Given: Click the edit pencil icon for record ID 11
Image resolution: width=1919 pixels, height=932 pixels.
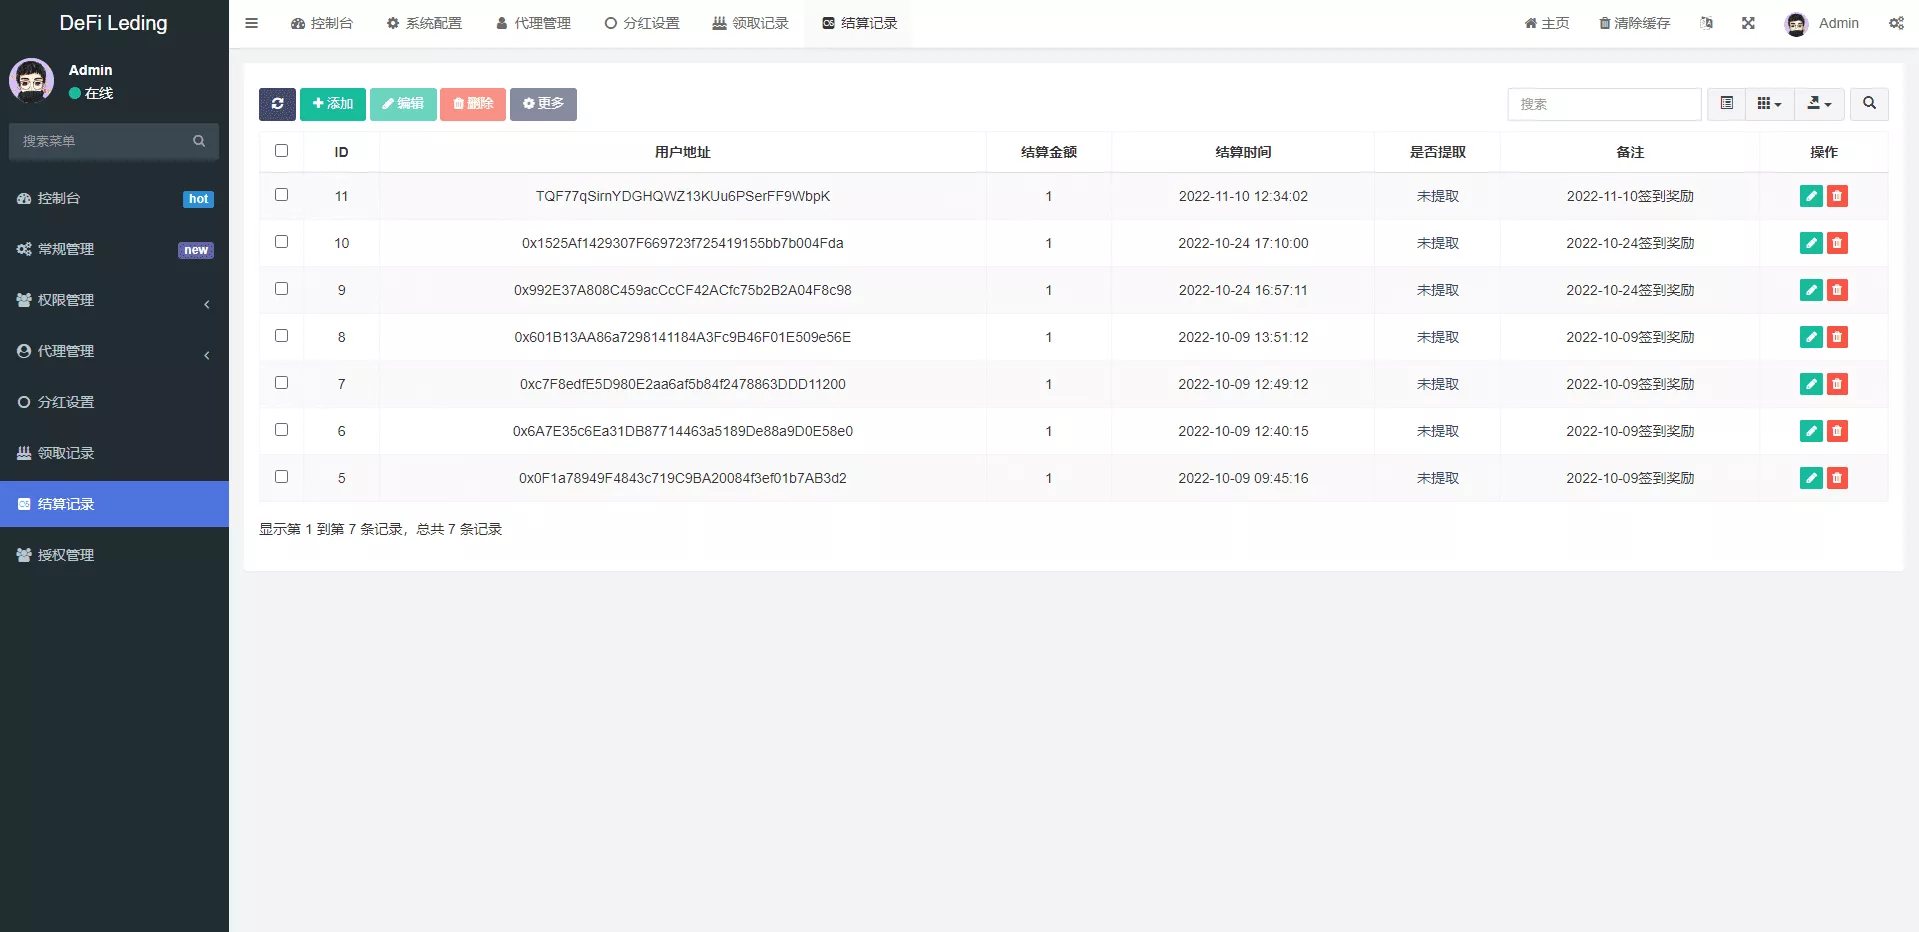Looking at the screenshot, I should [1810, 196].
